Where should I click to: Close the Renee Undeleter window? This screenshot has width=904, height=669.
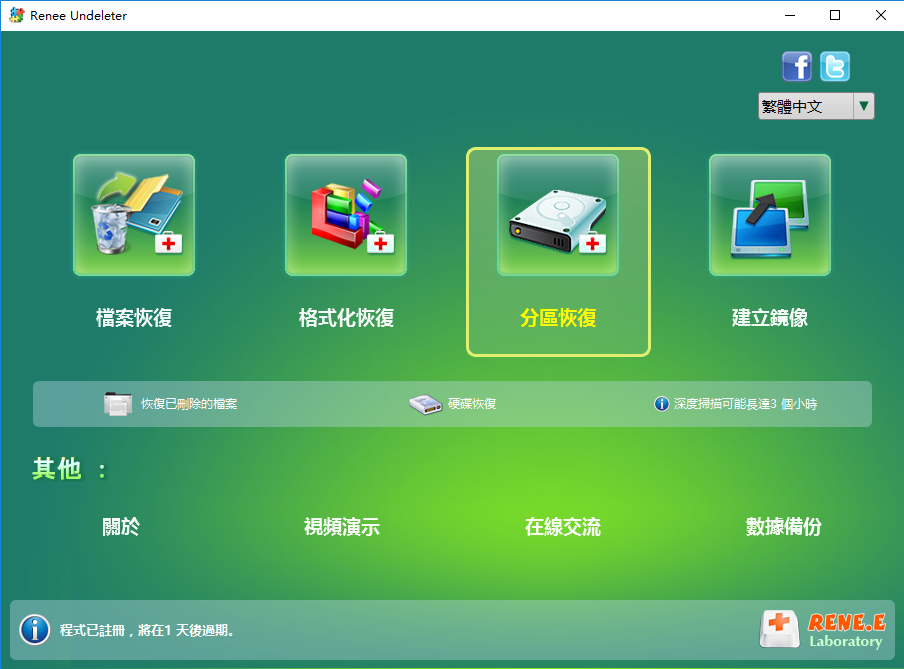pyautogui.click(x=880, y=16)
